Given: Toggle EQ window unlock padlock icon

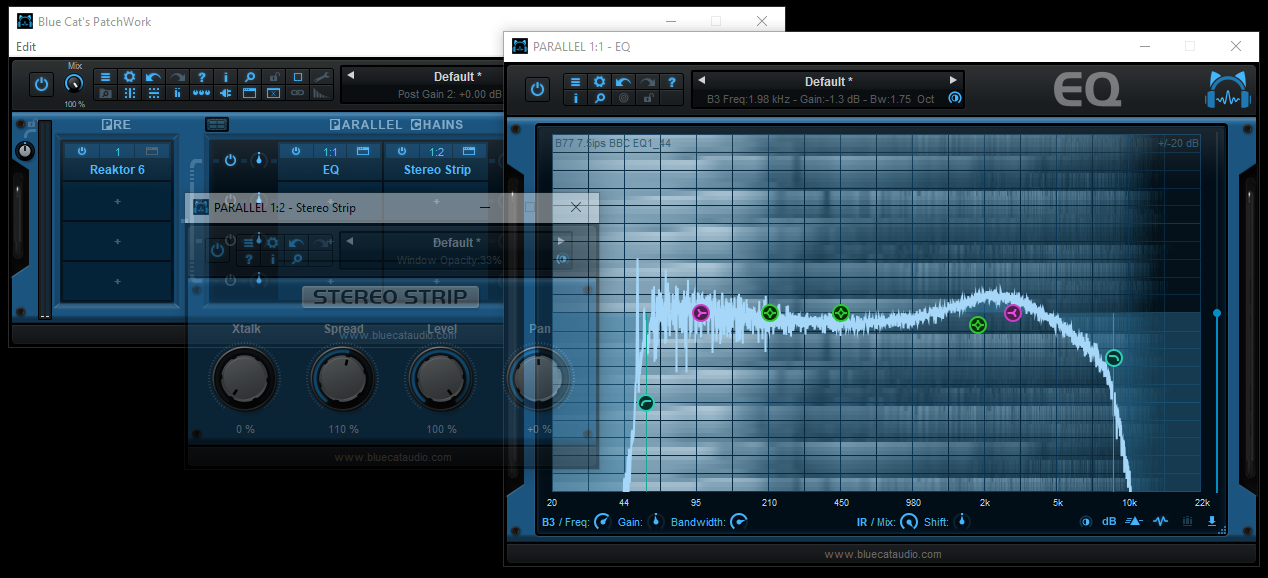Looking at the screenshot, I should pyautogui.click(x=648, y=98).
